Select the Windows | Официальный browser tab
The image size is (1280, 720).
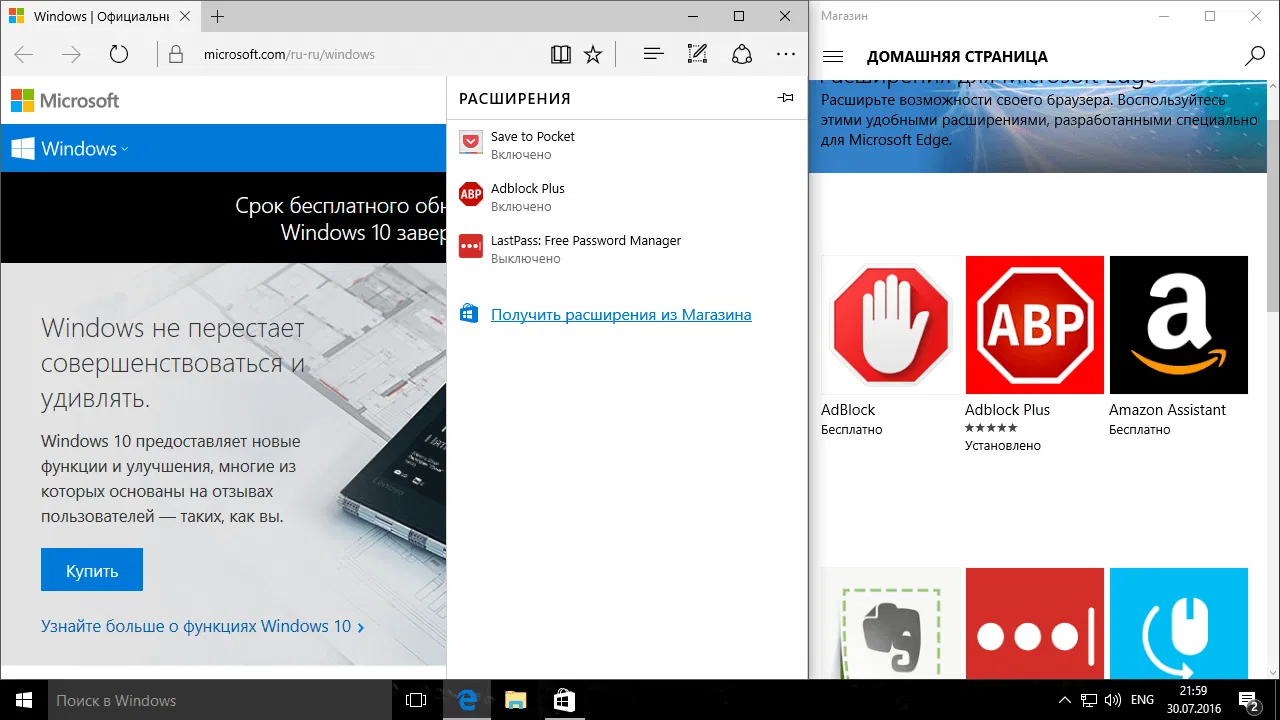coord(100,16)
